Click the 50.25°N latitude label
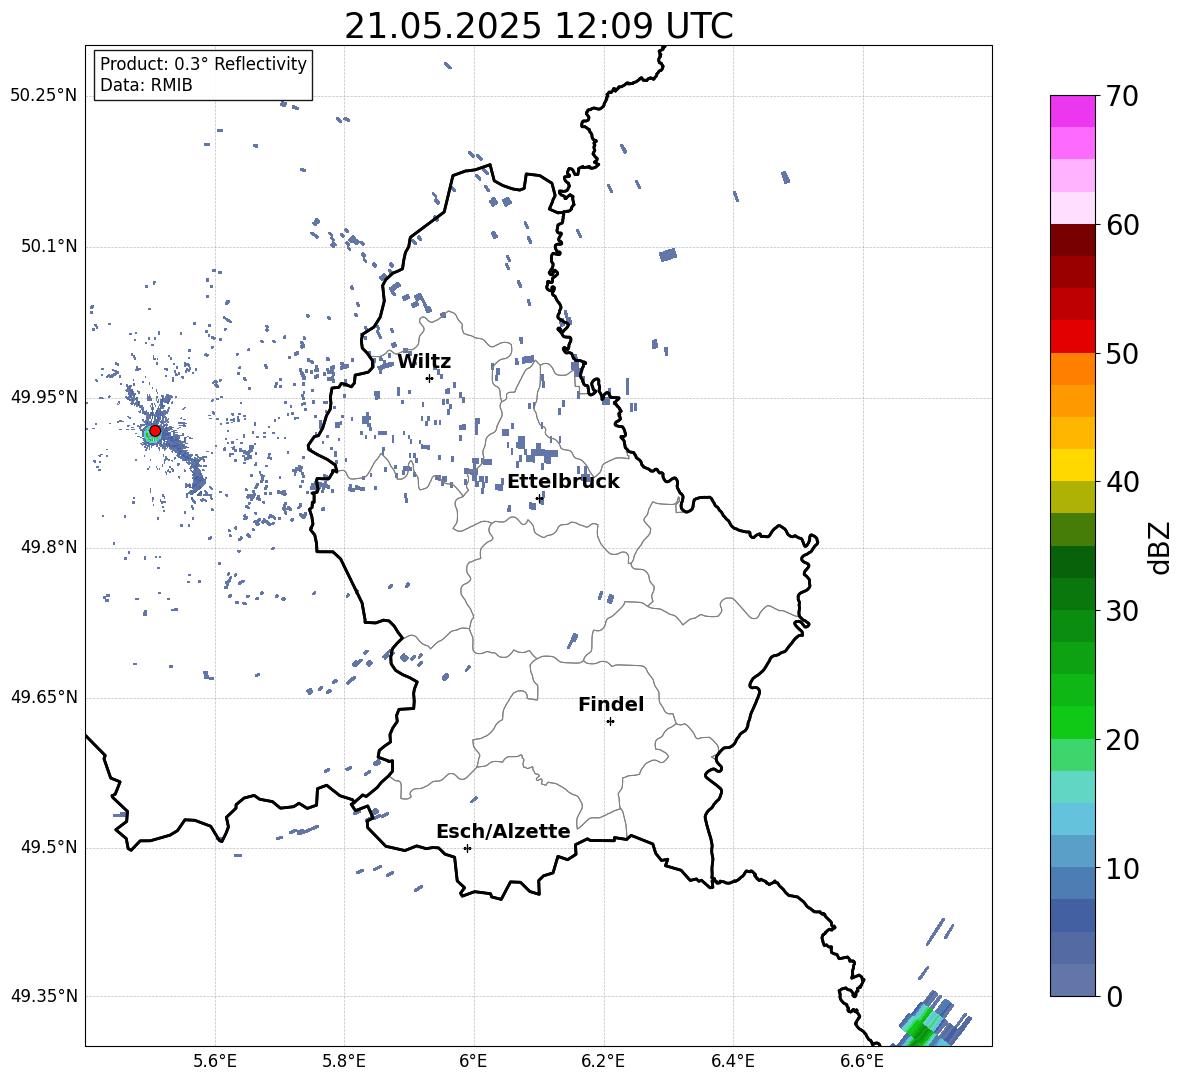Screen dimensions: 1184x1081 (44, 95)
